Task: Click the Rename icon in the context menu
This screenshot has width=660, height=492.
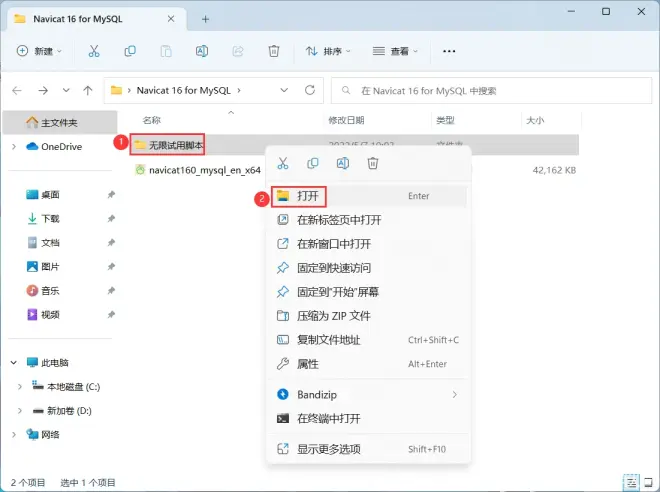Action: pos(343,163)
